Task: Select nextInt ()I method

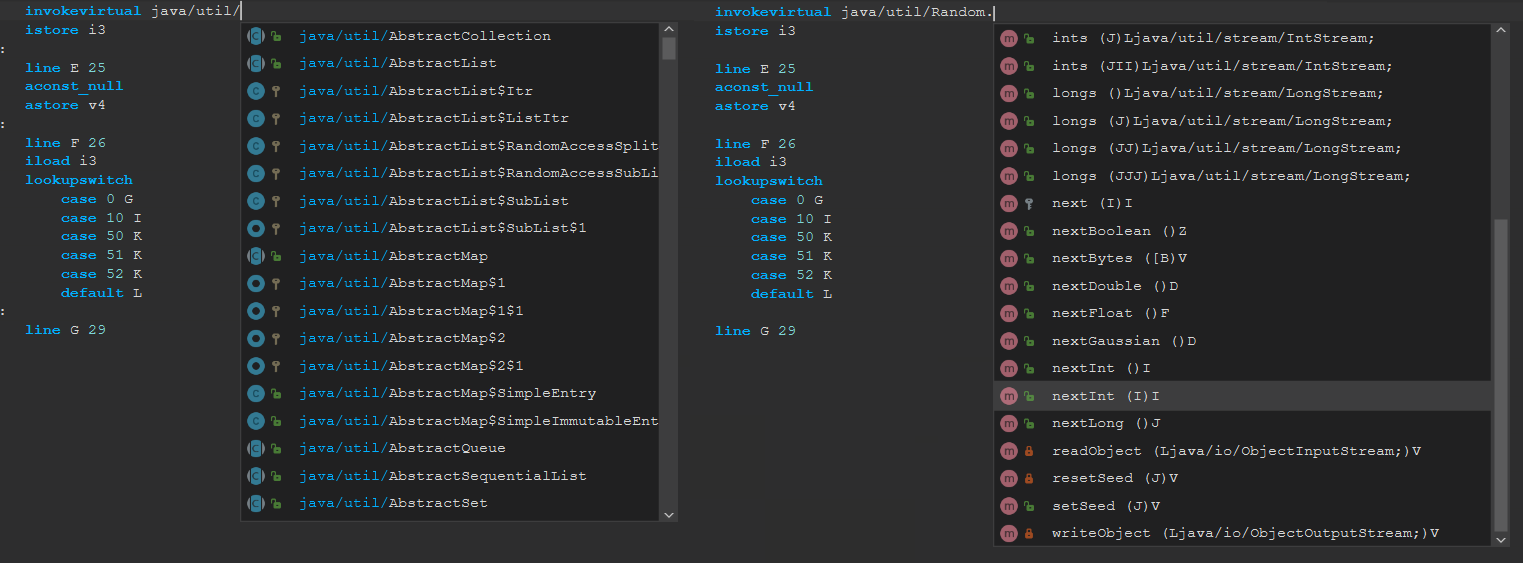Action: click(x=1242, y=368)
